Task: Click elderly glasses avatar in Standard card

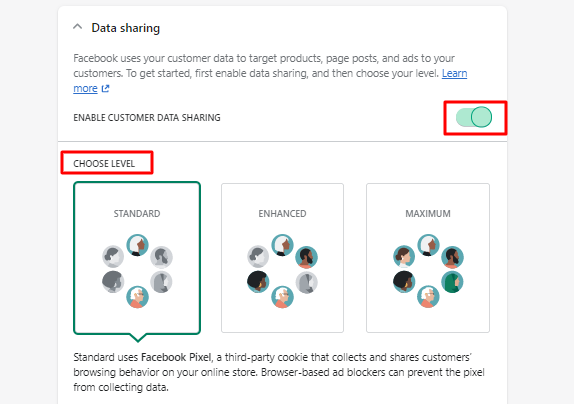Action: click(137, 297)
